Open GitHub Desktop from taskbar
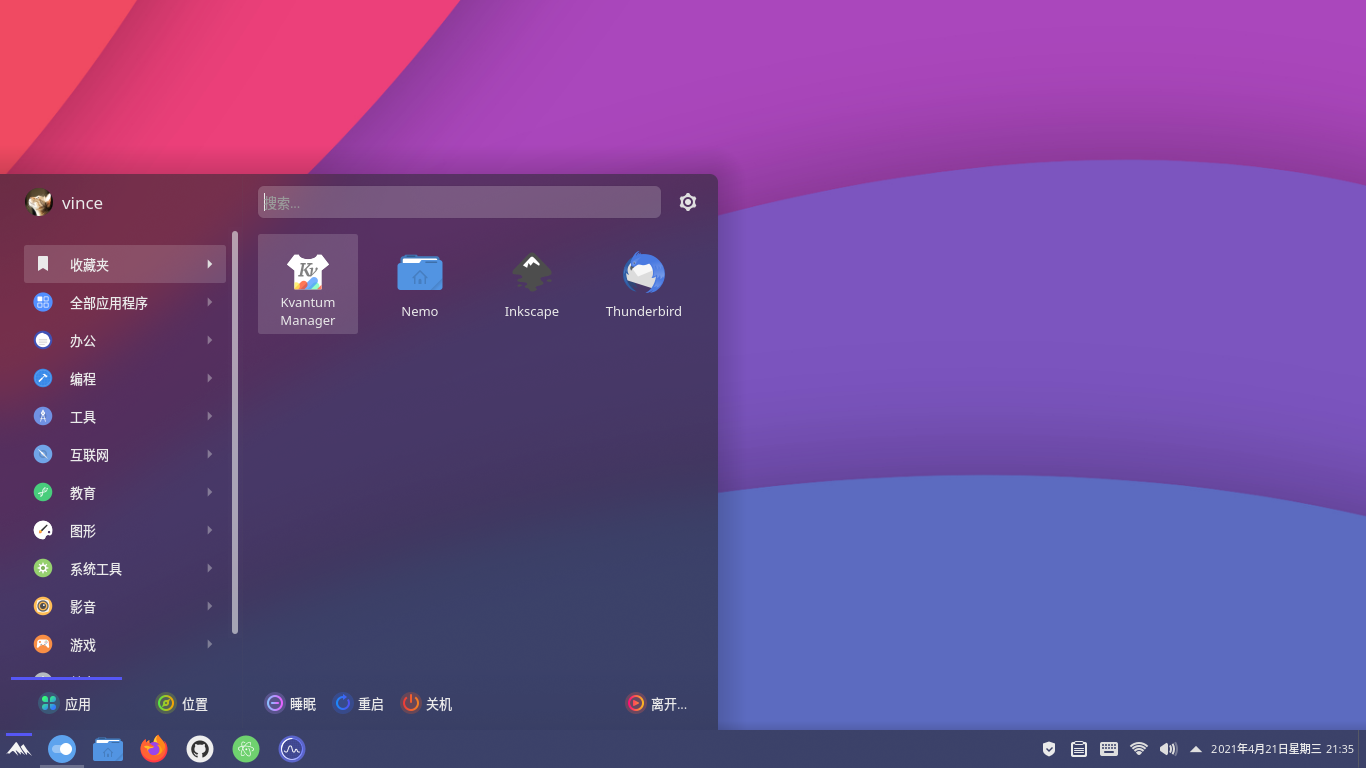Viewport: 1366px width, 768px height. coord(200,749)
